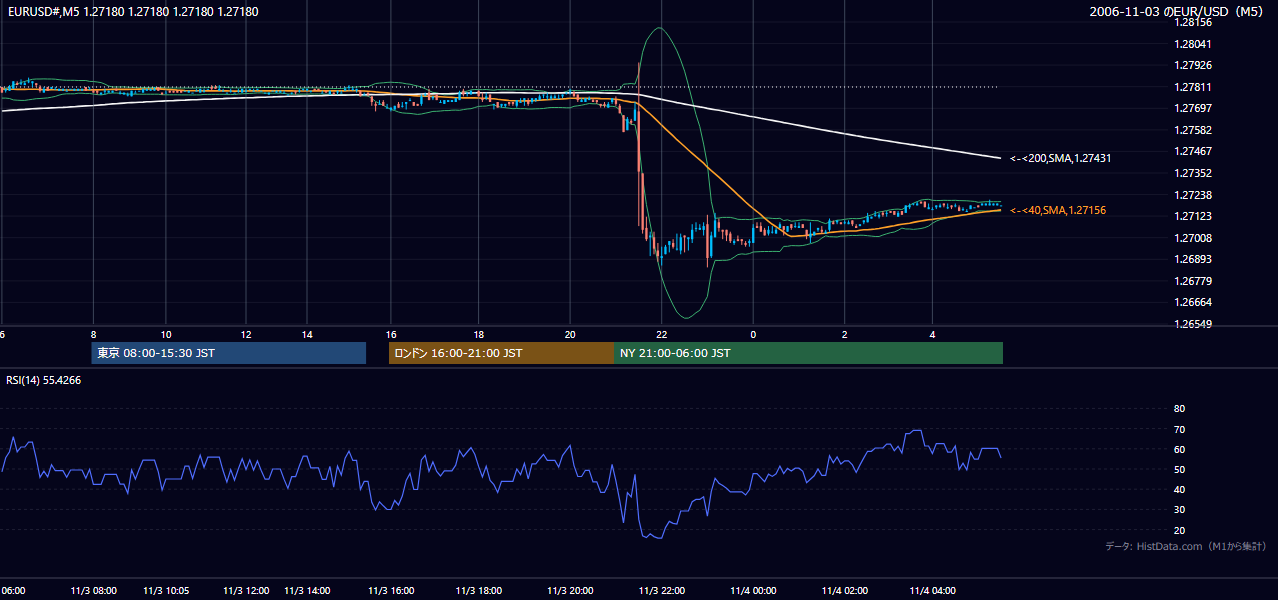Click the RSI 70 level label
The width and height of the screenshot is (1278, 600).
point(1179,429)
